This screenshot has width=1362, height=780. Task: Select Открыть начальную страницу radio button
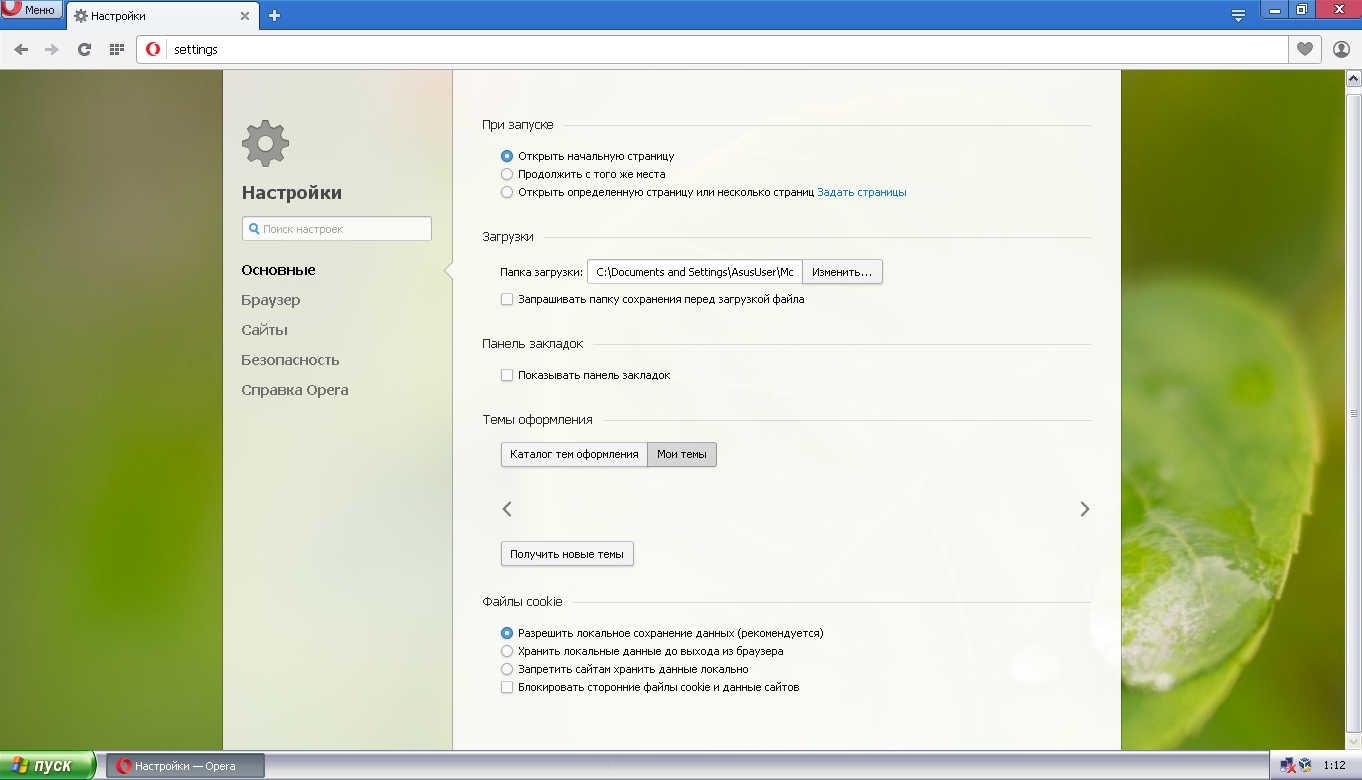(x=507, y=156)
